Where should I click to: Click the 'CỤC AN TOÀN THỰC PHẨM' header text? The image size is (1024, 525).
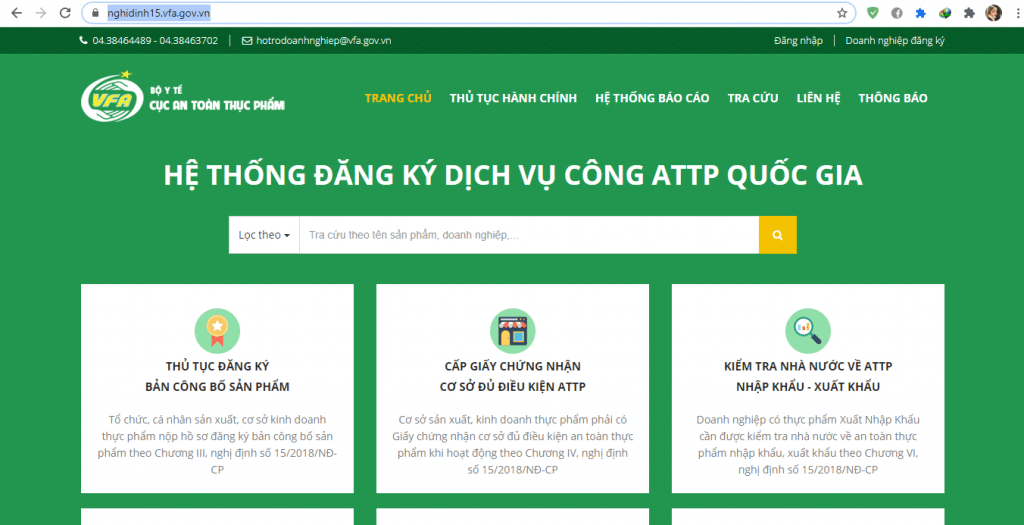(217, 105)
